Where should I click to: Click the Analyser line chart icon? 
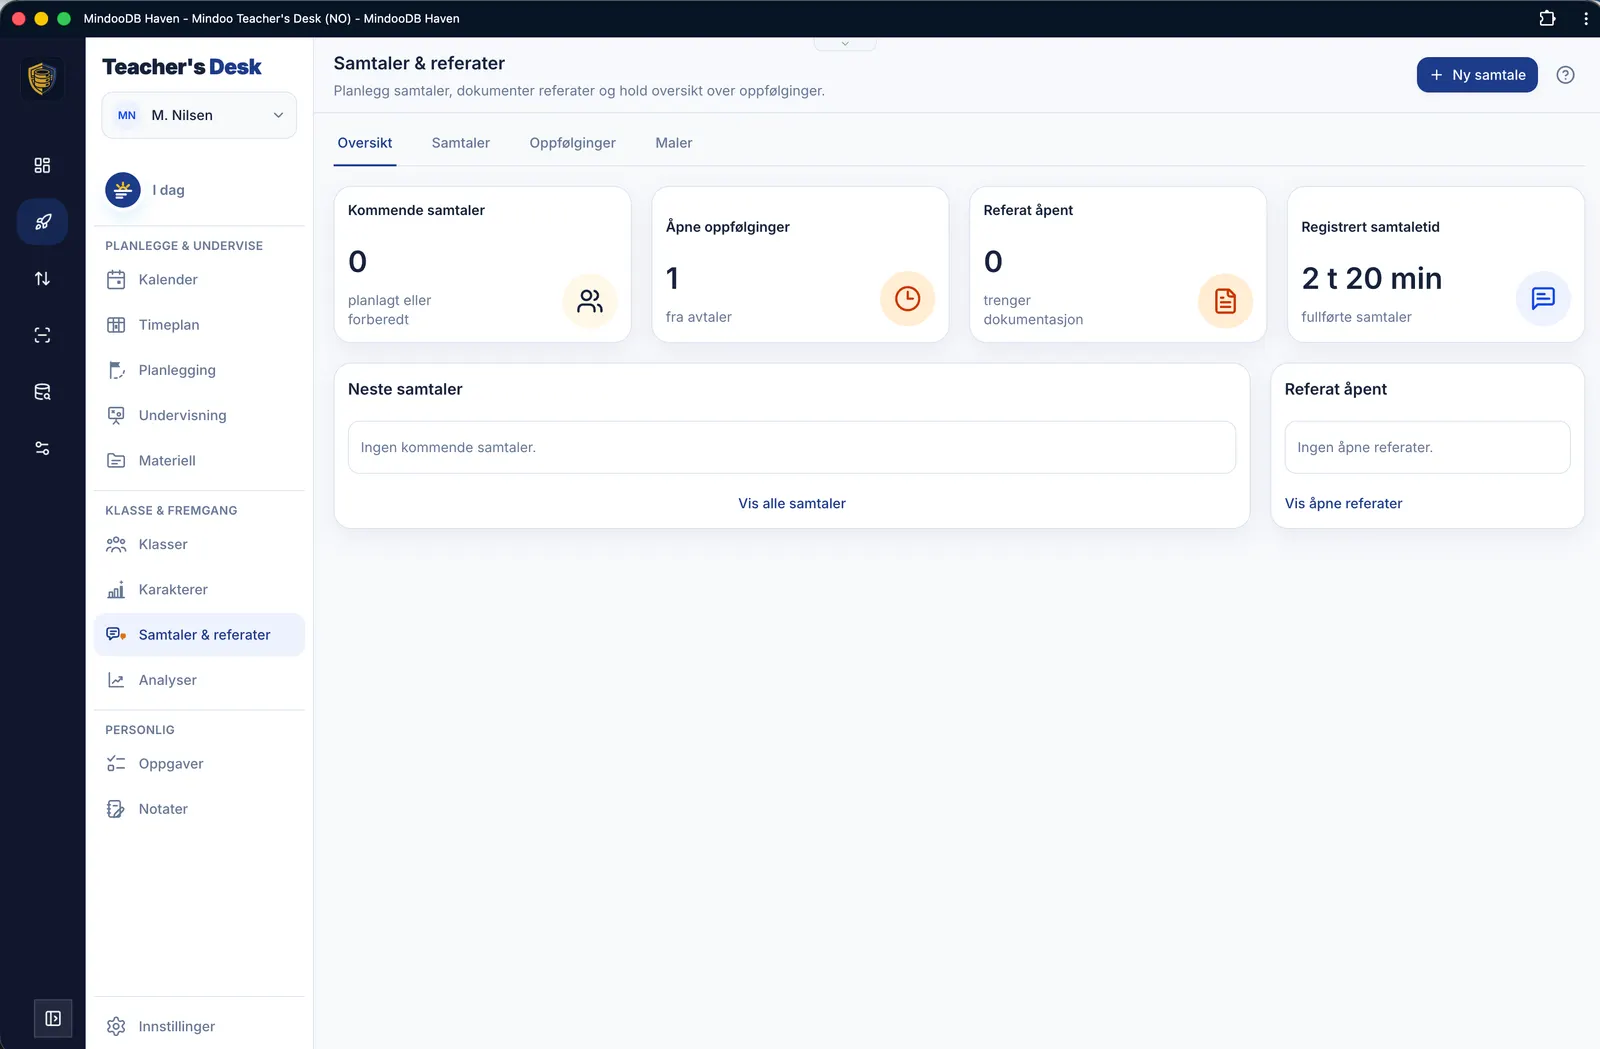tap(116, 680)
